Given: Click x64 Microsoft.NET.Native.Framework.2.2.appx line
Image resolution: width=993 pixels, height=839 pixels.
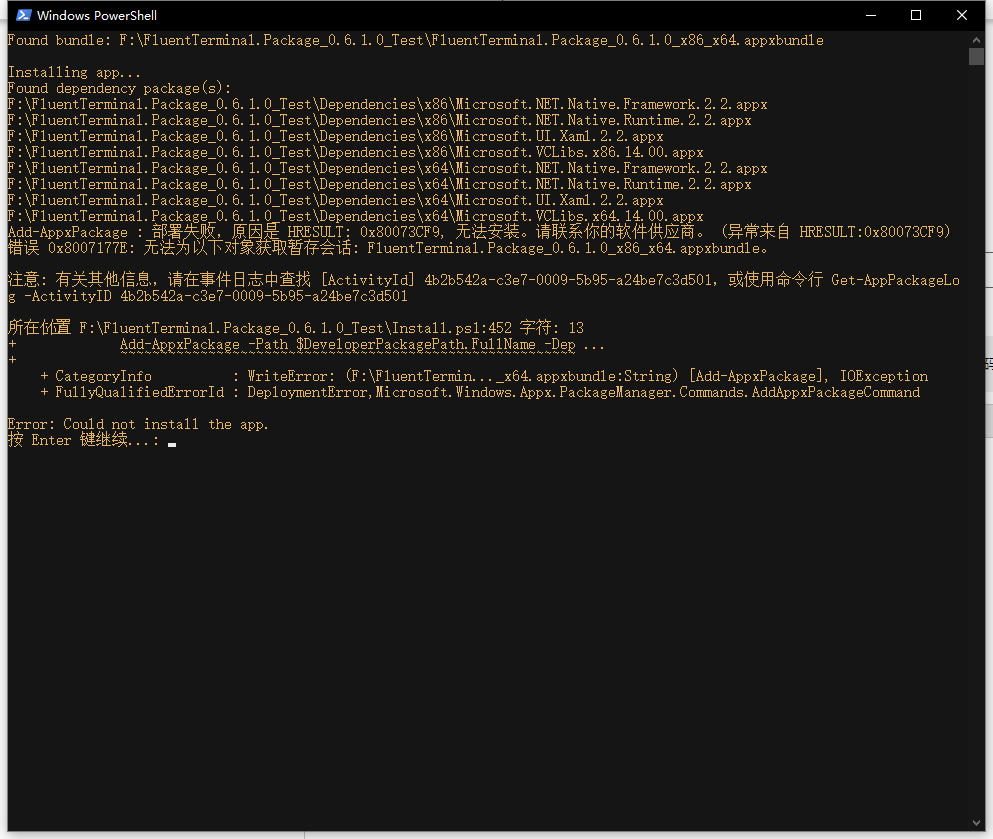Looking at the screenshot, I should tap(387, 168).
